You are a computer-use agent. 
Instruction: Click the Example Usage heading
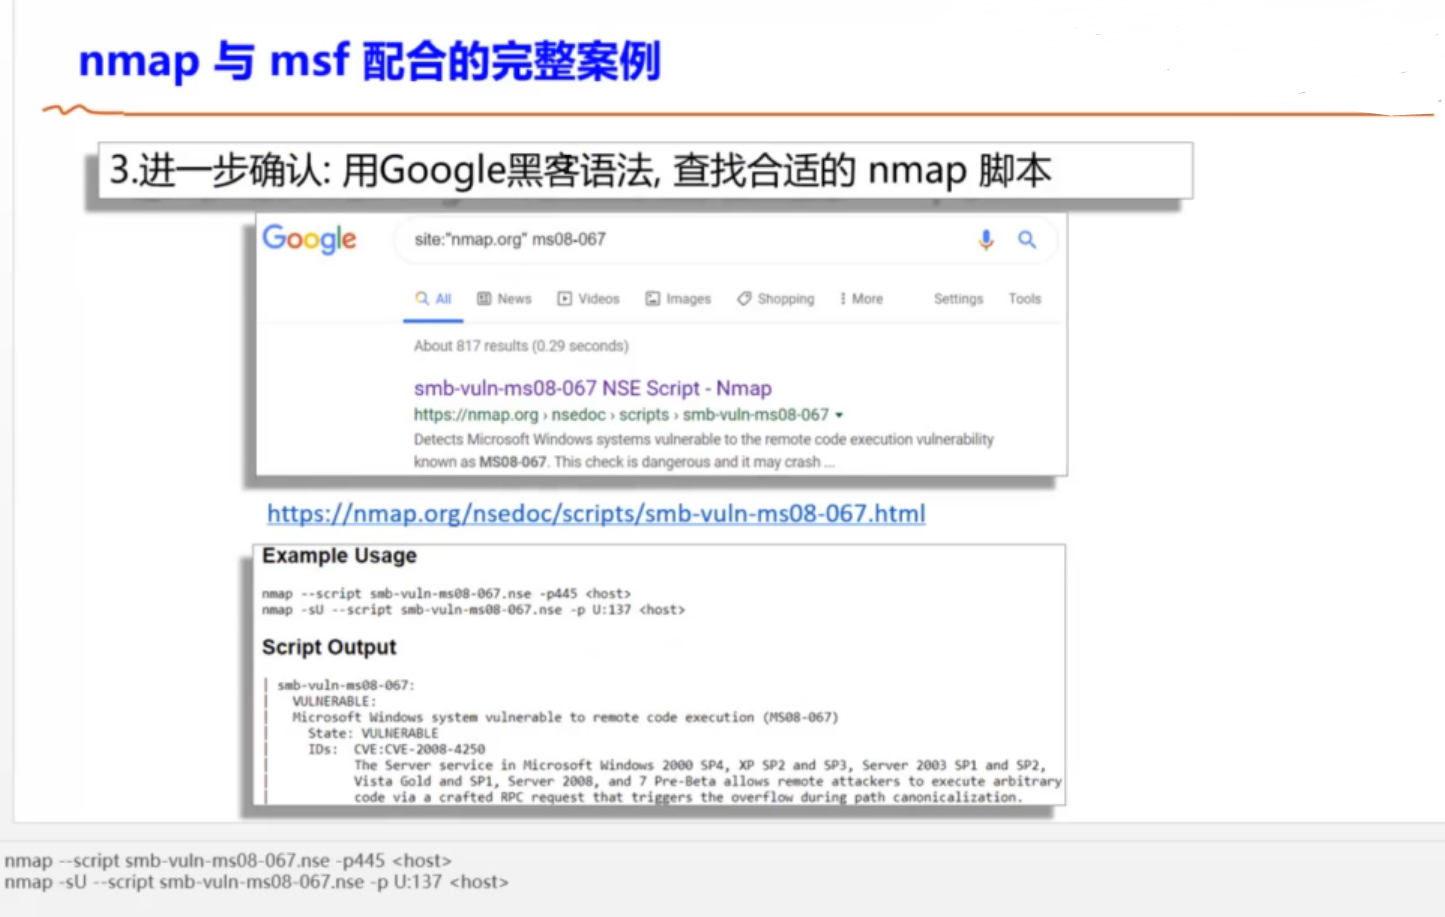click(339, 556)
